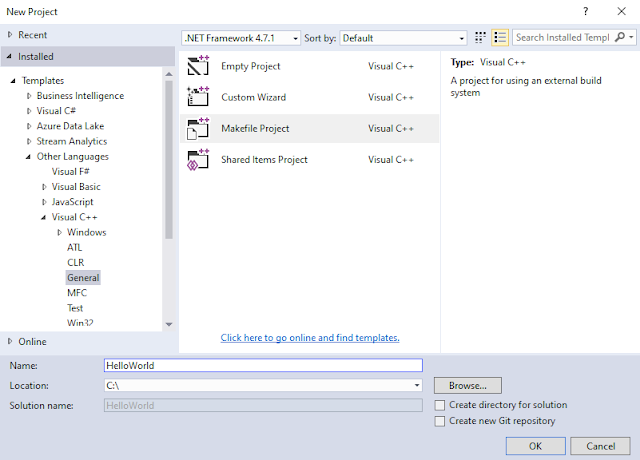The height and width of the screenshot is (460, 640).
Task: Select Stream Analytics templates label
Action: pyautogui.click(x=72, y=141)
